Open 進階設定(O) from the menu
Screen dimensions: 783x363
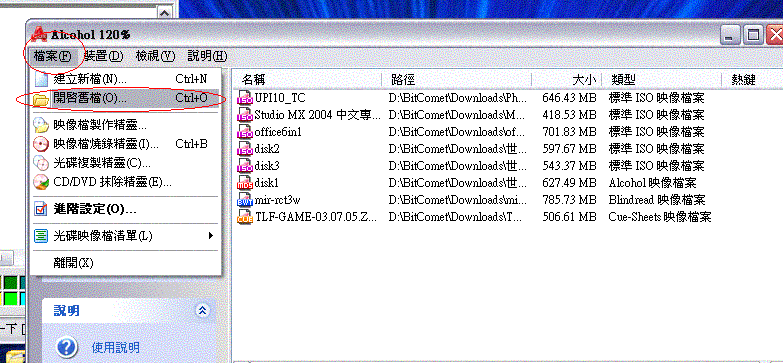(x=126, y=209)
